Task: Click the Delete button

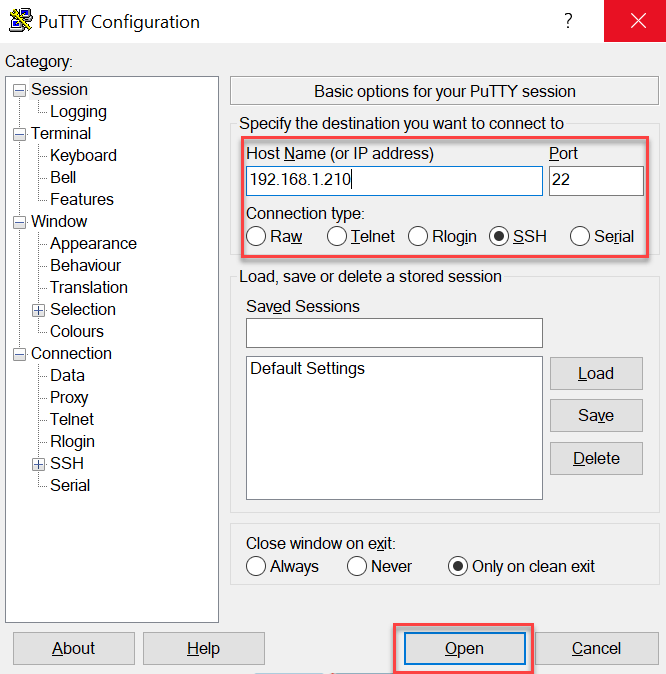Action: point(596,459)
